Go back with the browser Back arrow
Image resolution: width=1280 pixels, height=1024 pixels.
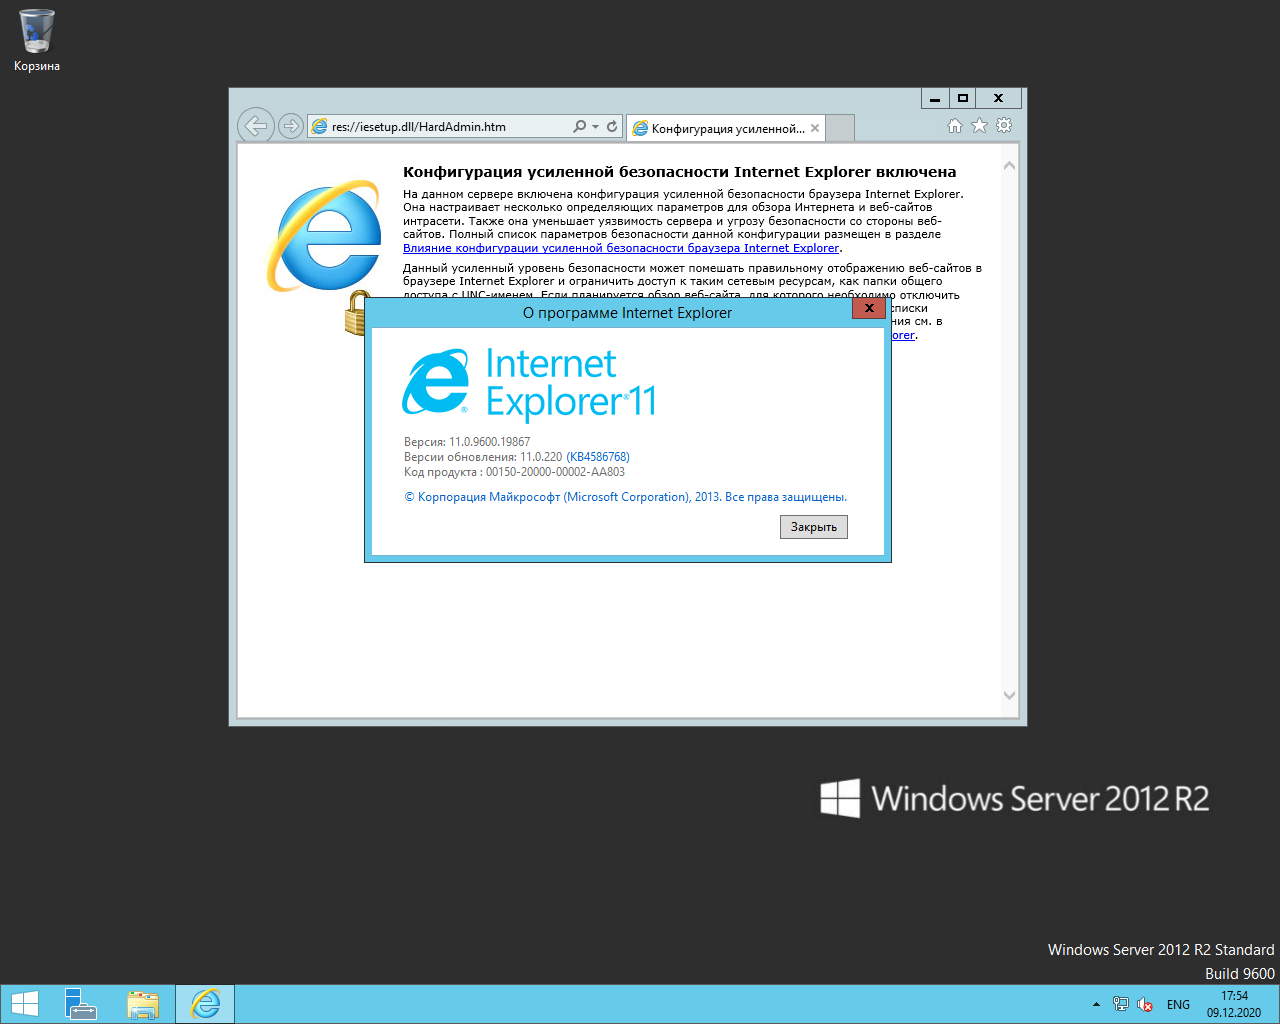(256, 126)
